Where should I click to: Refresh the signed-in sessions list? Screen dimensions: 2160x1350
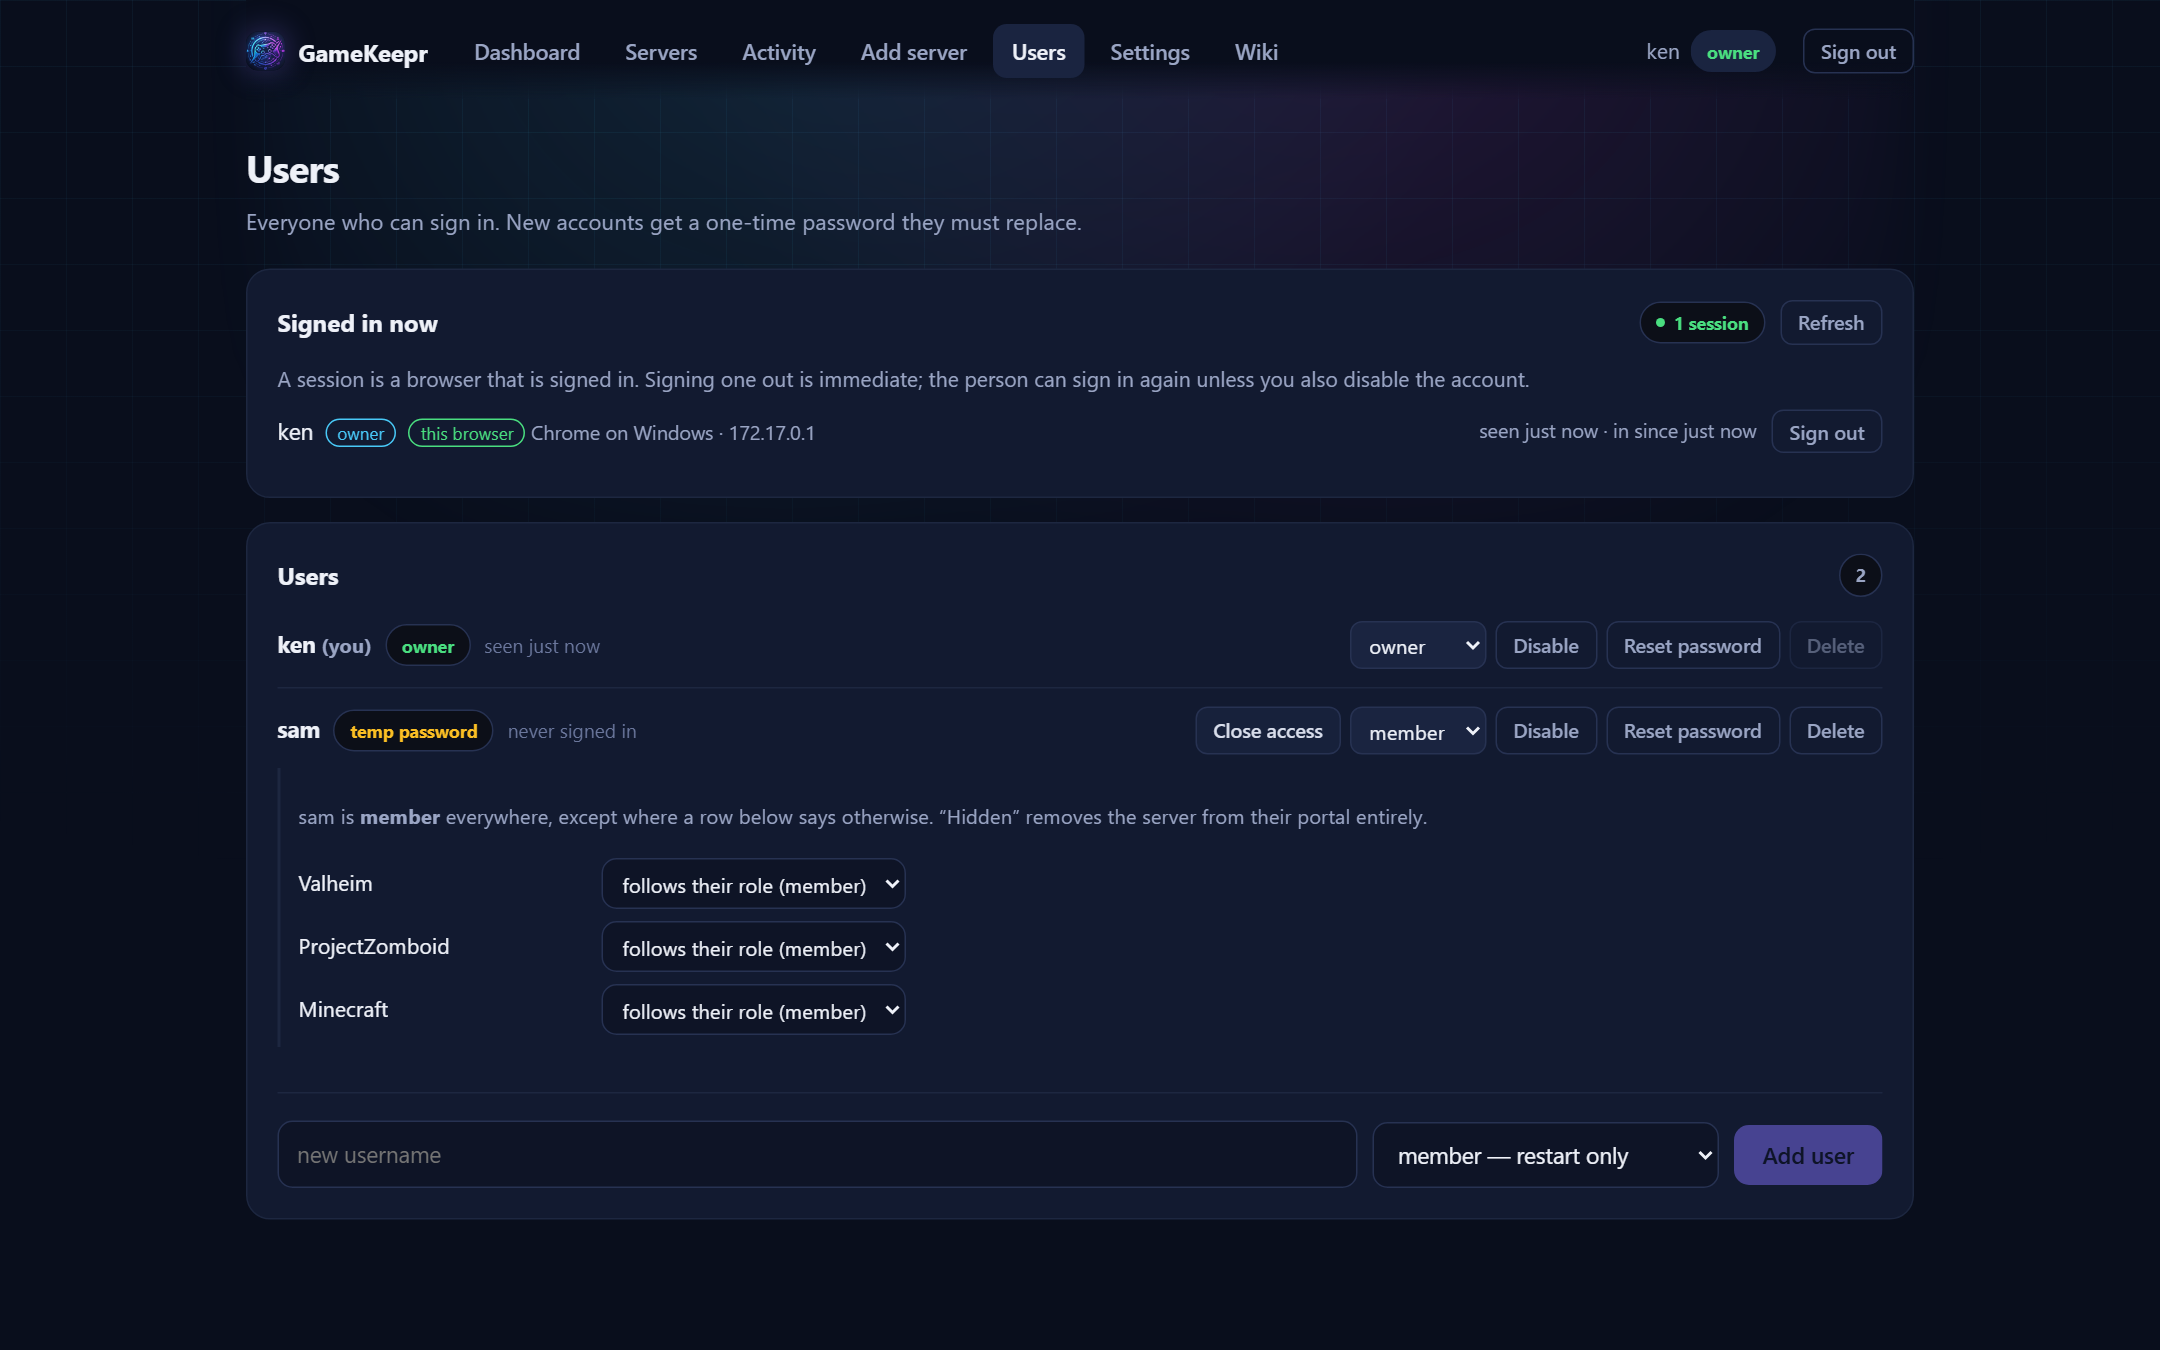1830,323
